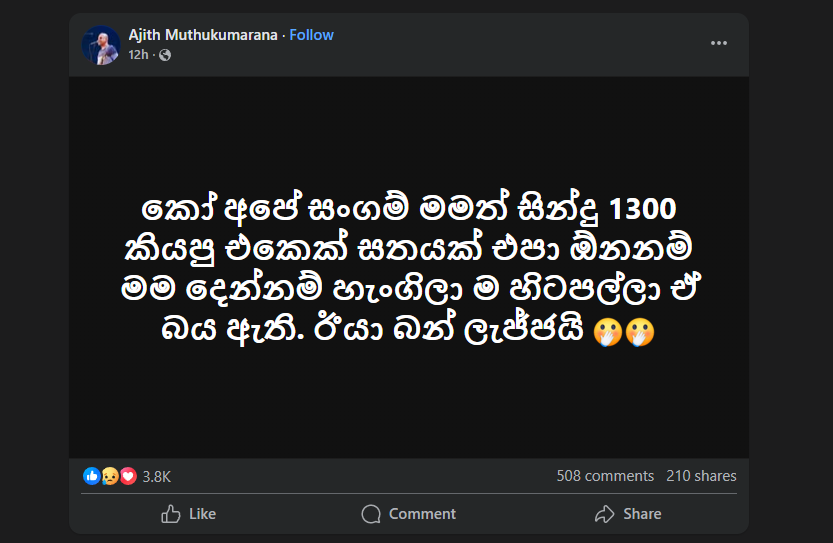Click the arrow Share icon
This screenshot has width=833, height=543.
pos(604,514)
